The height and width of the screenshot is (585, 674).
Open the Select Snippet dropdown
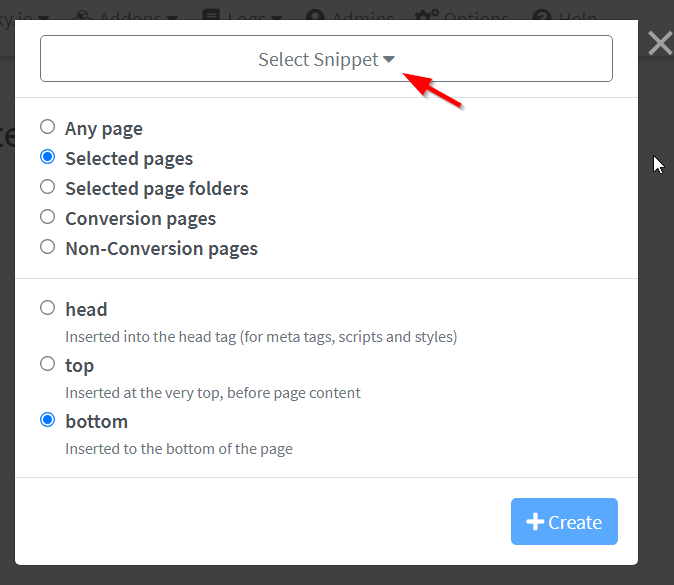[326, 59]
